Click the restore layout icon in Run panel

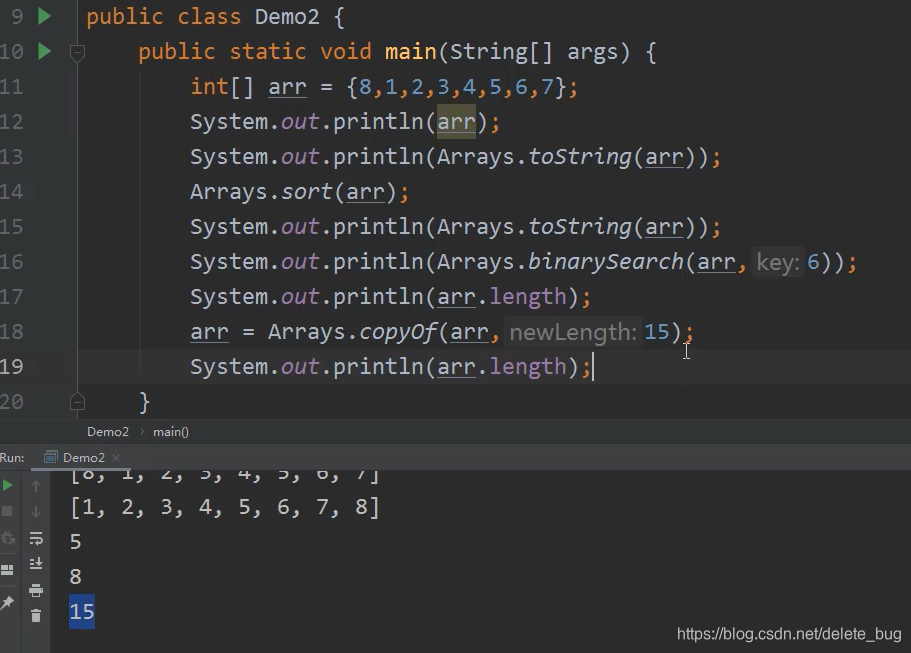[8, 569]
